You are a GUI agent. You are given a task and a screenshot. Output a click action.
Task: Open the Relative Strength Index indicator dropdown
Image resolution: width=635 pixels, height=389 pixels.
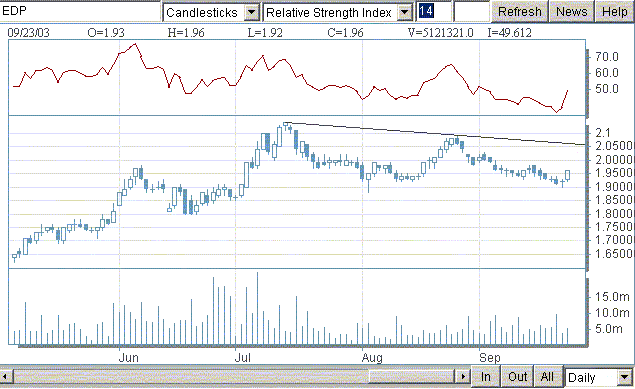point(404,13)
